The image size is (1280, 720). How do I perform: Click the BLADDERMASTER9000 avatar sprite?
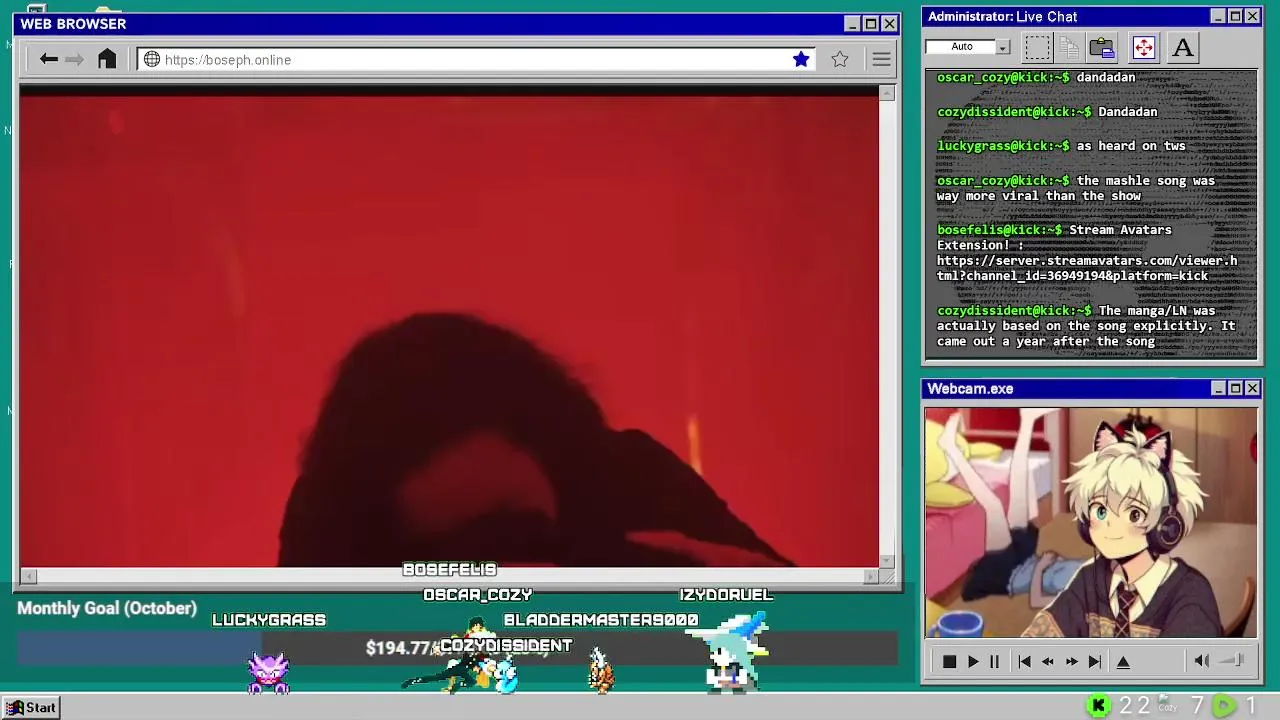click(x=600, y=671)
